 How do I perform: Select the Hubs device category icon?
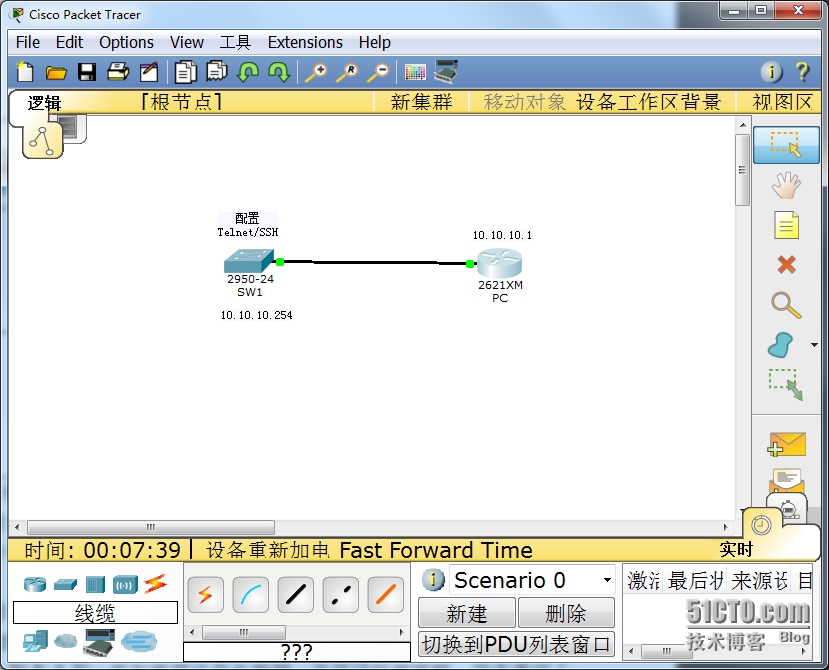(x=96, y=584)
